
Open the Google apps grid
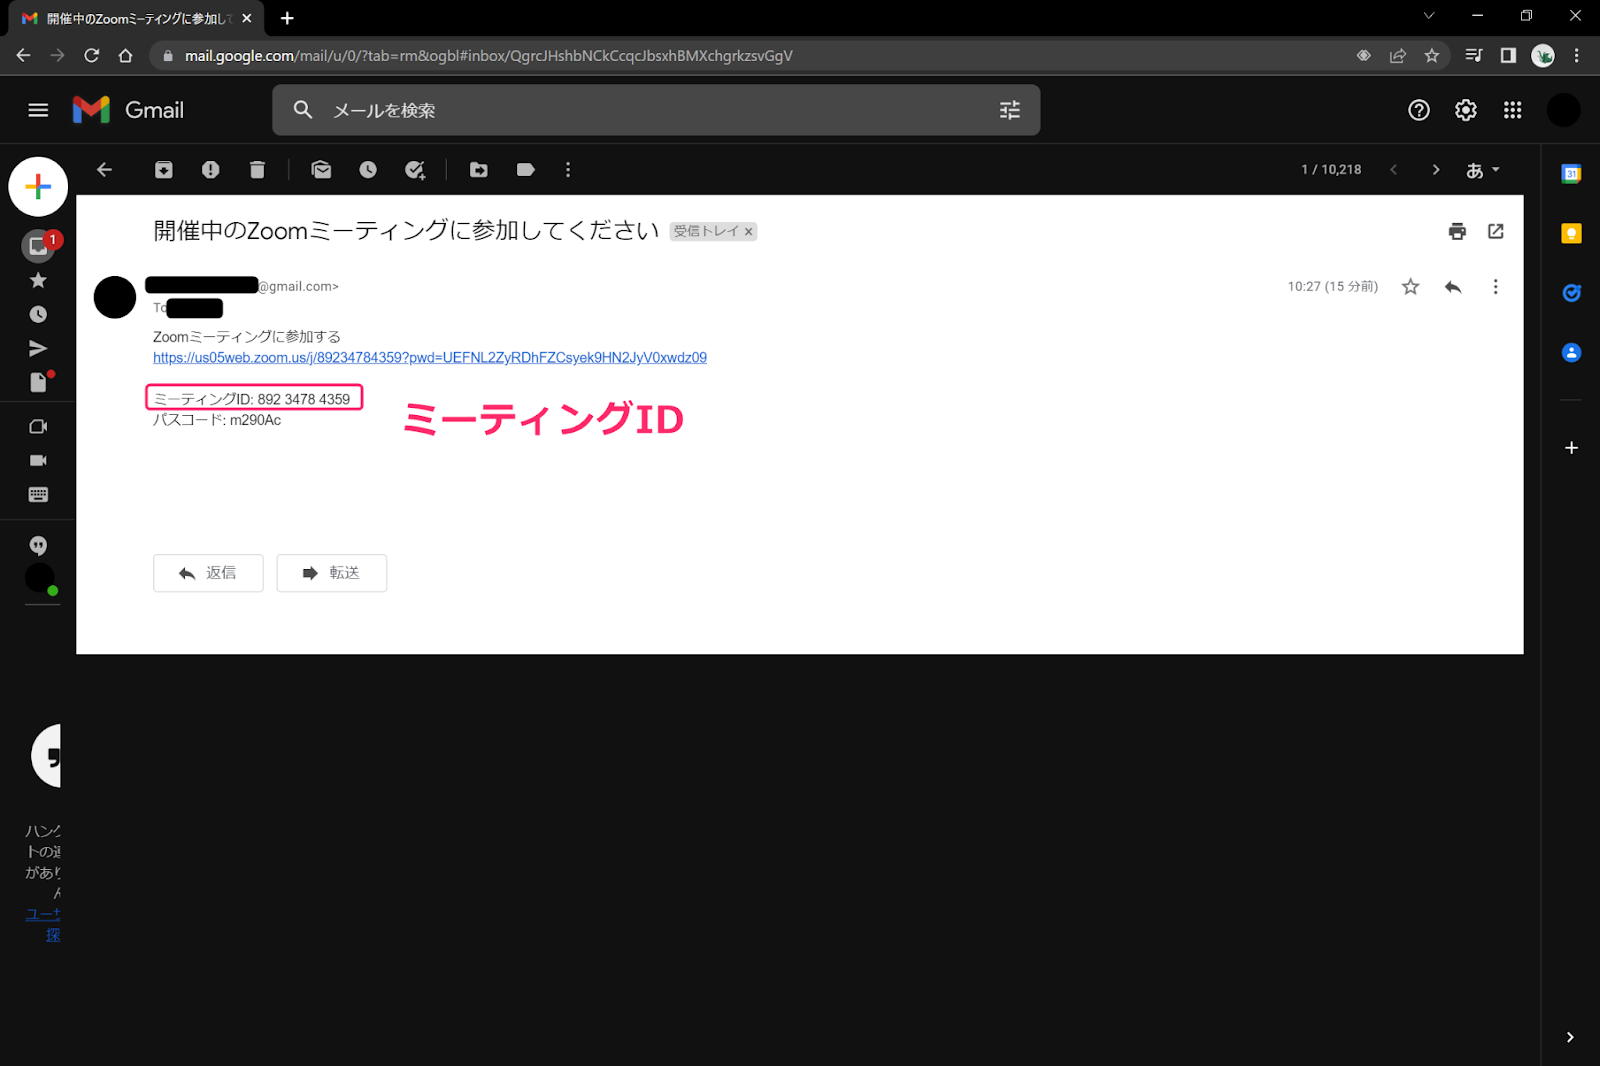(x=1512, y=110)
